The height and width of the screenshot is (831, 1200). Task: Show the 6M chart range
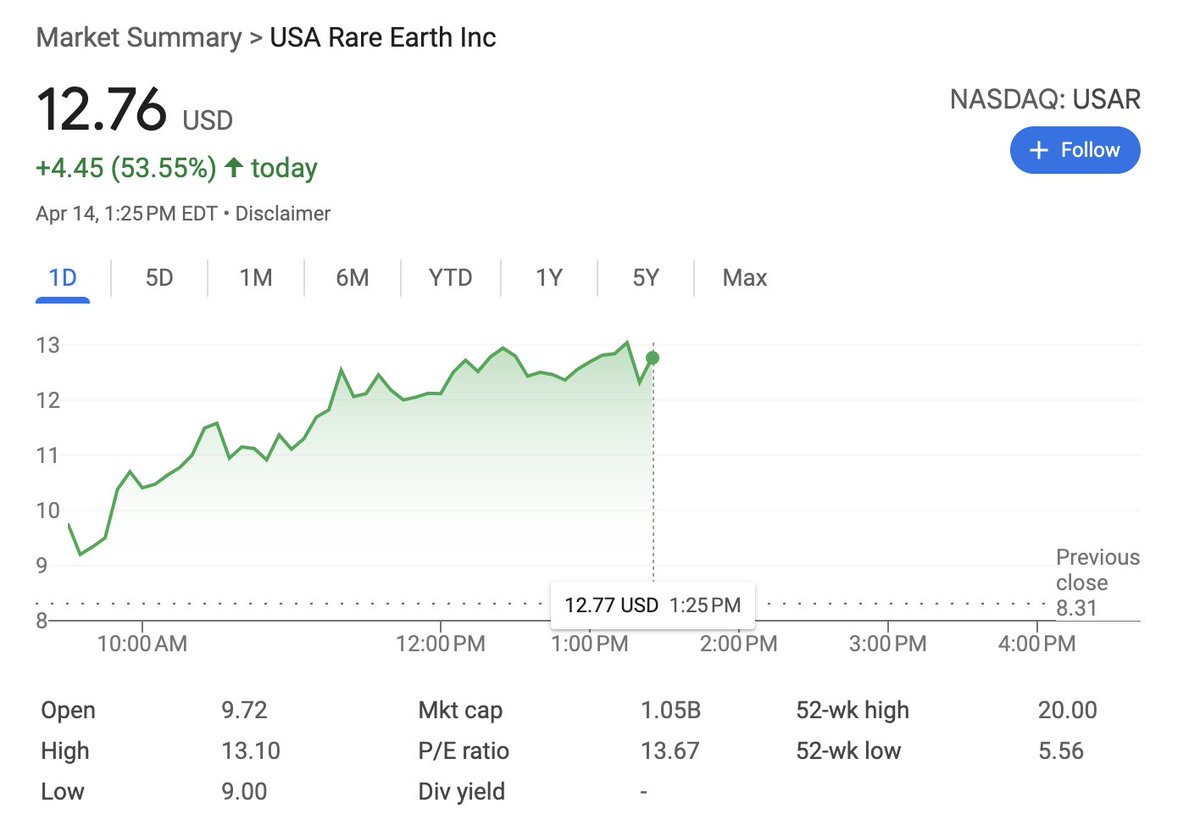pos(352,278)
